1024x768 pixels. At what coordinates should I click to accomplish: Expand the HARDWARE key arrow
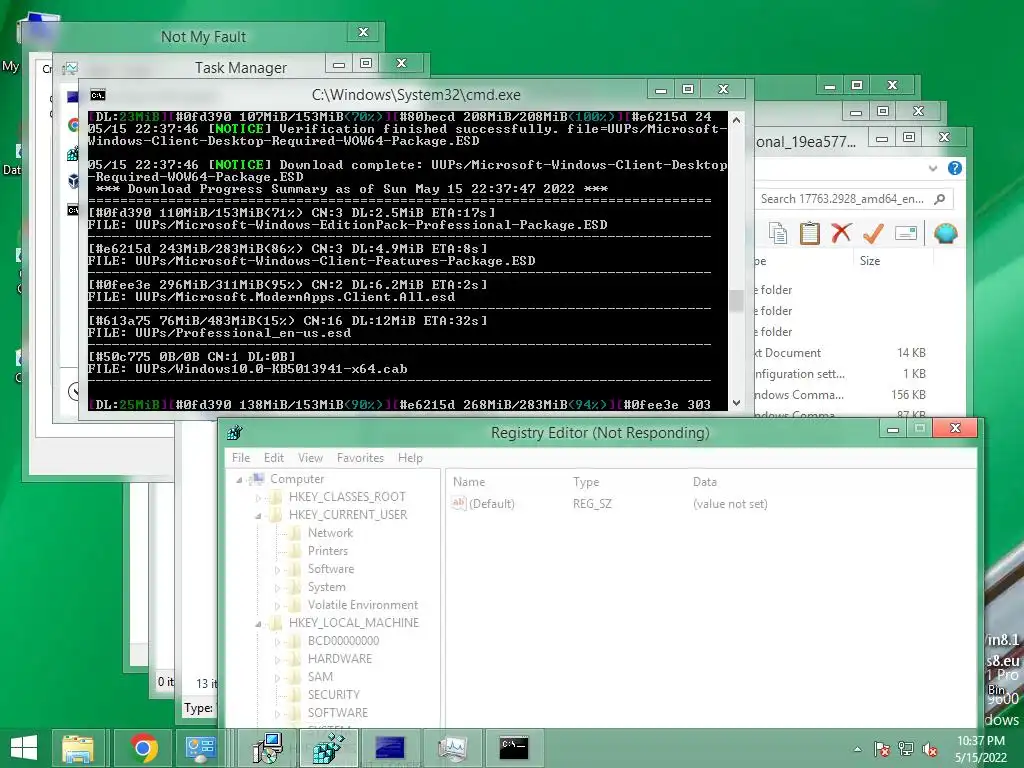coord(277,660)
